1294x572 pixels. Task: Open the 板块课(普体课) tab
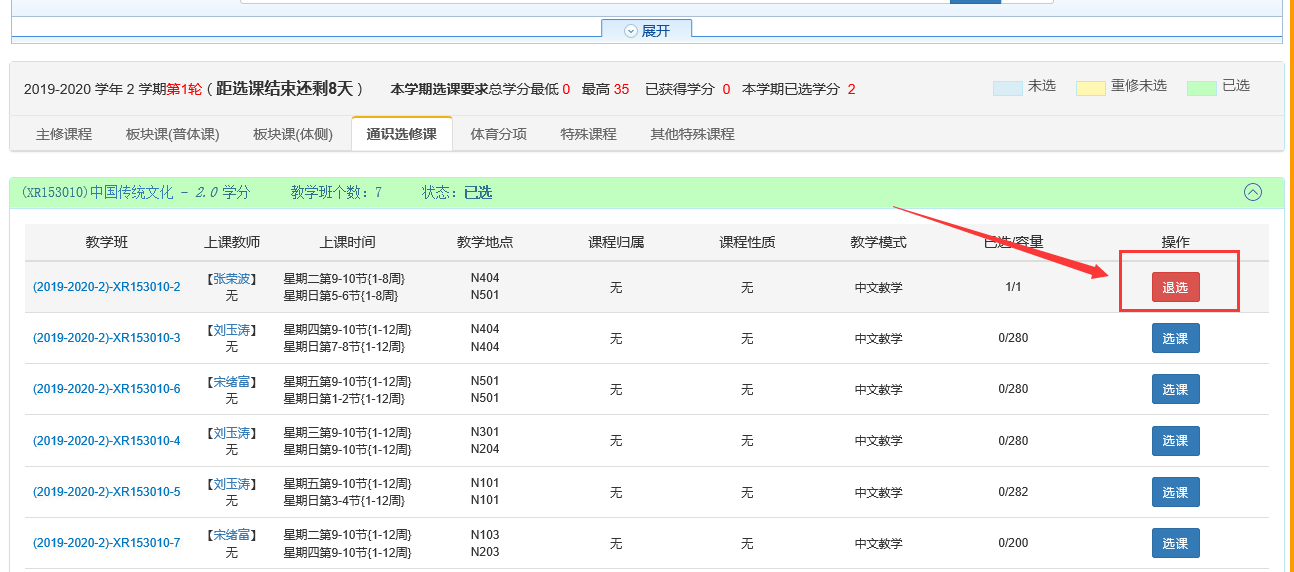172,134
